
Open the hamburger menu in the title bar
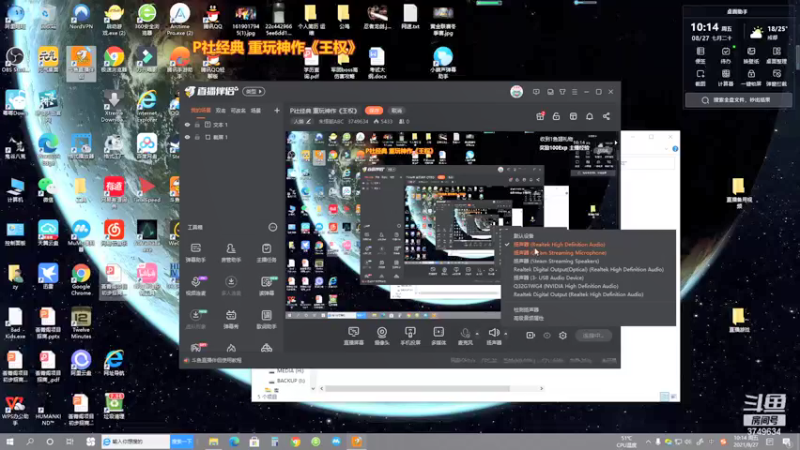(574, 92)
